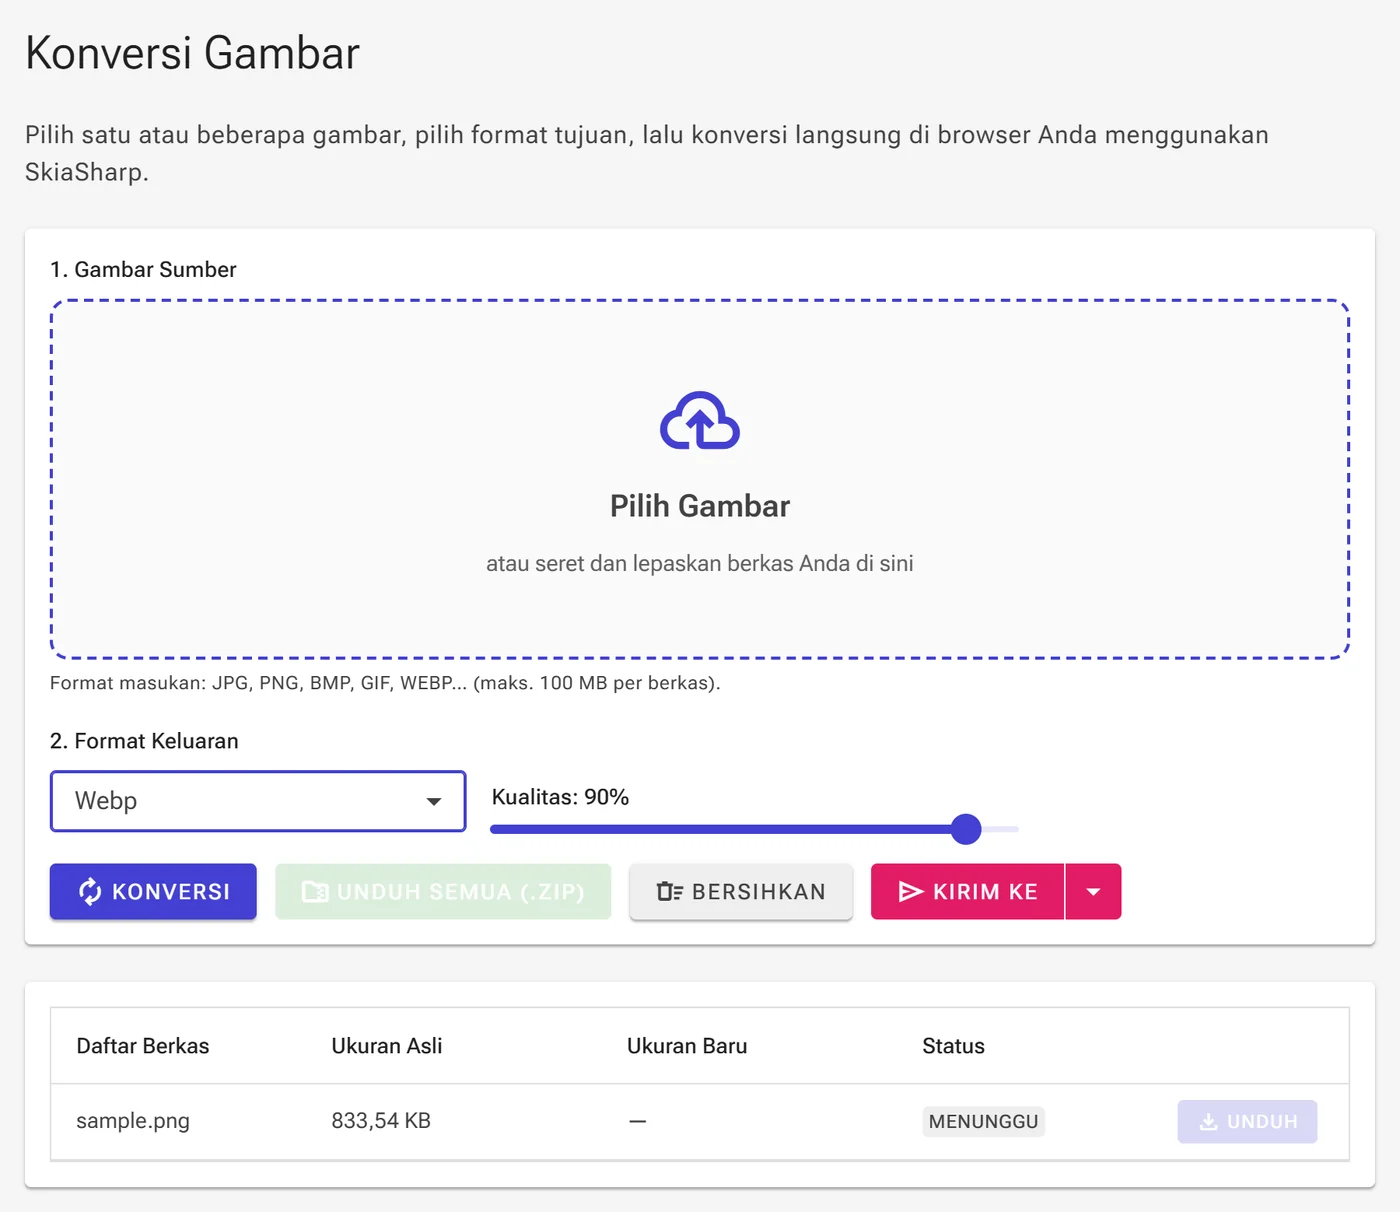This screenshot has width=1400, height=1212.
Task: Click the KIRIM KE button
Action: point(967,891)
